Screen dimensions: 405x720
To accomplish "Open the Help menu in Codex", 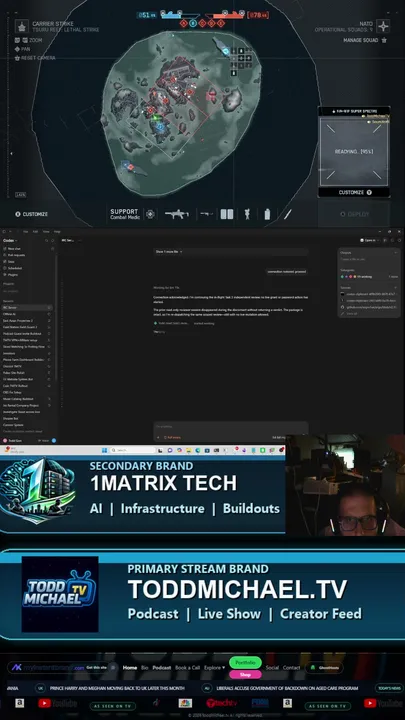I will tap(57, 231).
